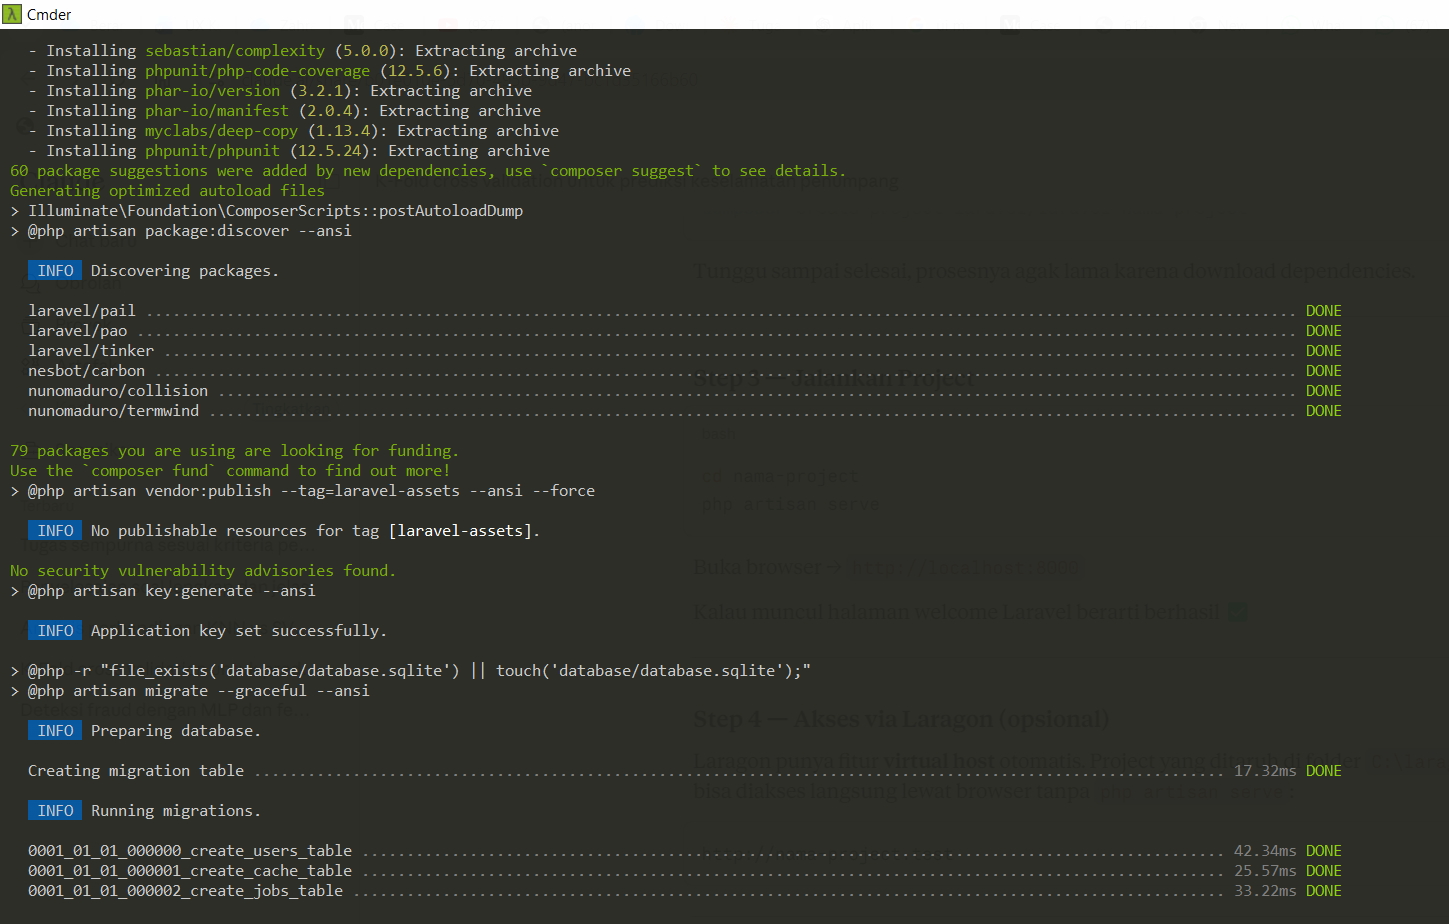
Task: Click the create_cache_table migration name
Action: [190, 871]
